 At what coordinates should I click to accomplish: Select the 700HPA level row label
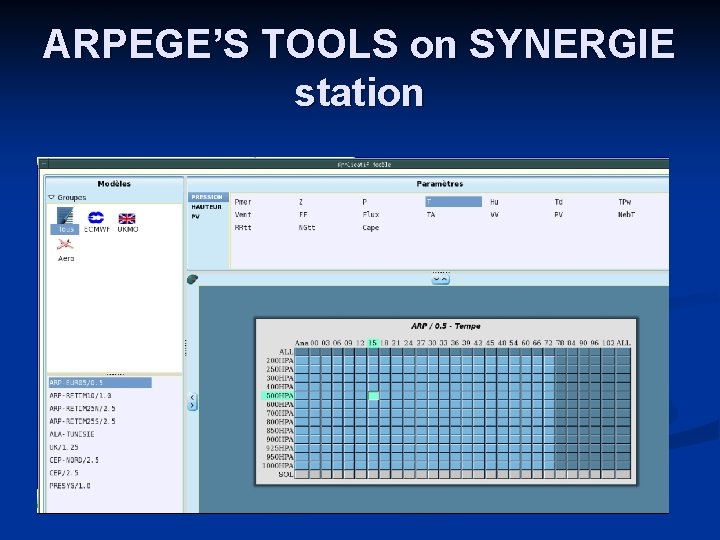pos(280,413)
